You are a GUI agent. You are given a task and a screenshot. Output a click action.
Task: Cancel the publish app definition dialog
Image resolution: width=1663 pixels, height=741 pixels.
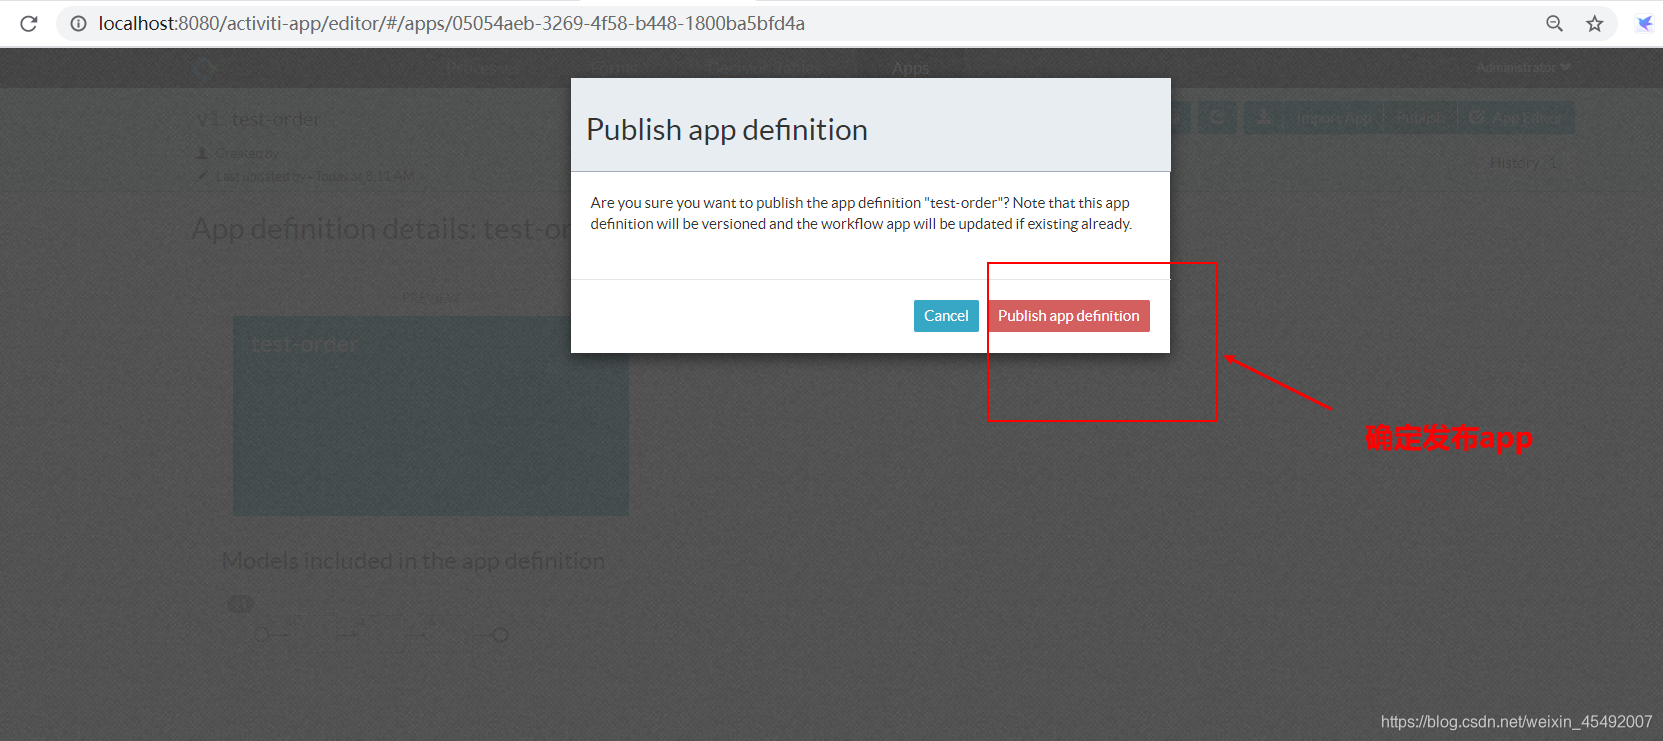click(946, 316)
